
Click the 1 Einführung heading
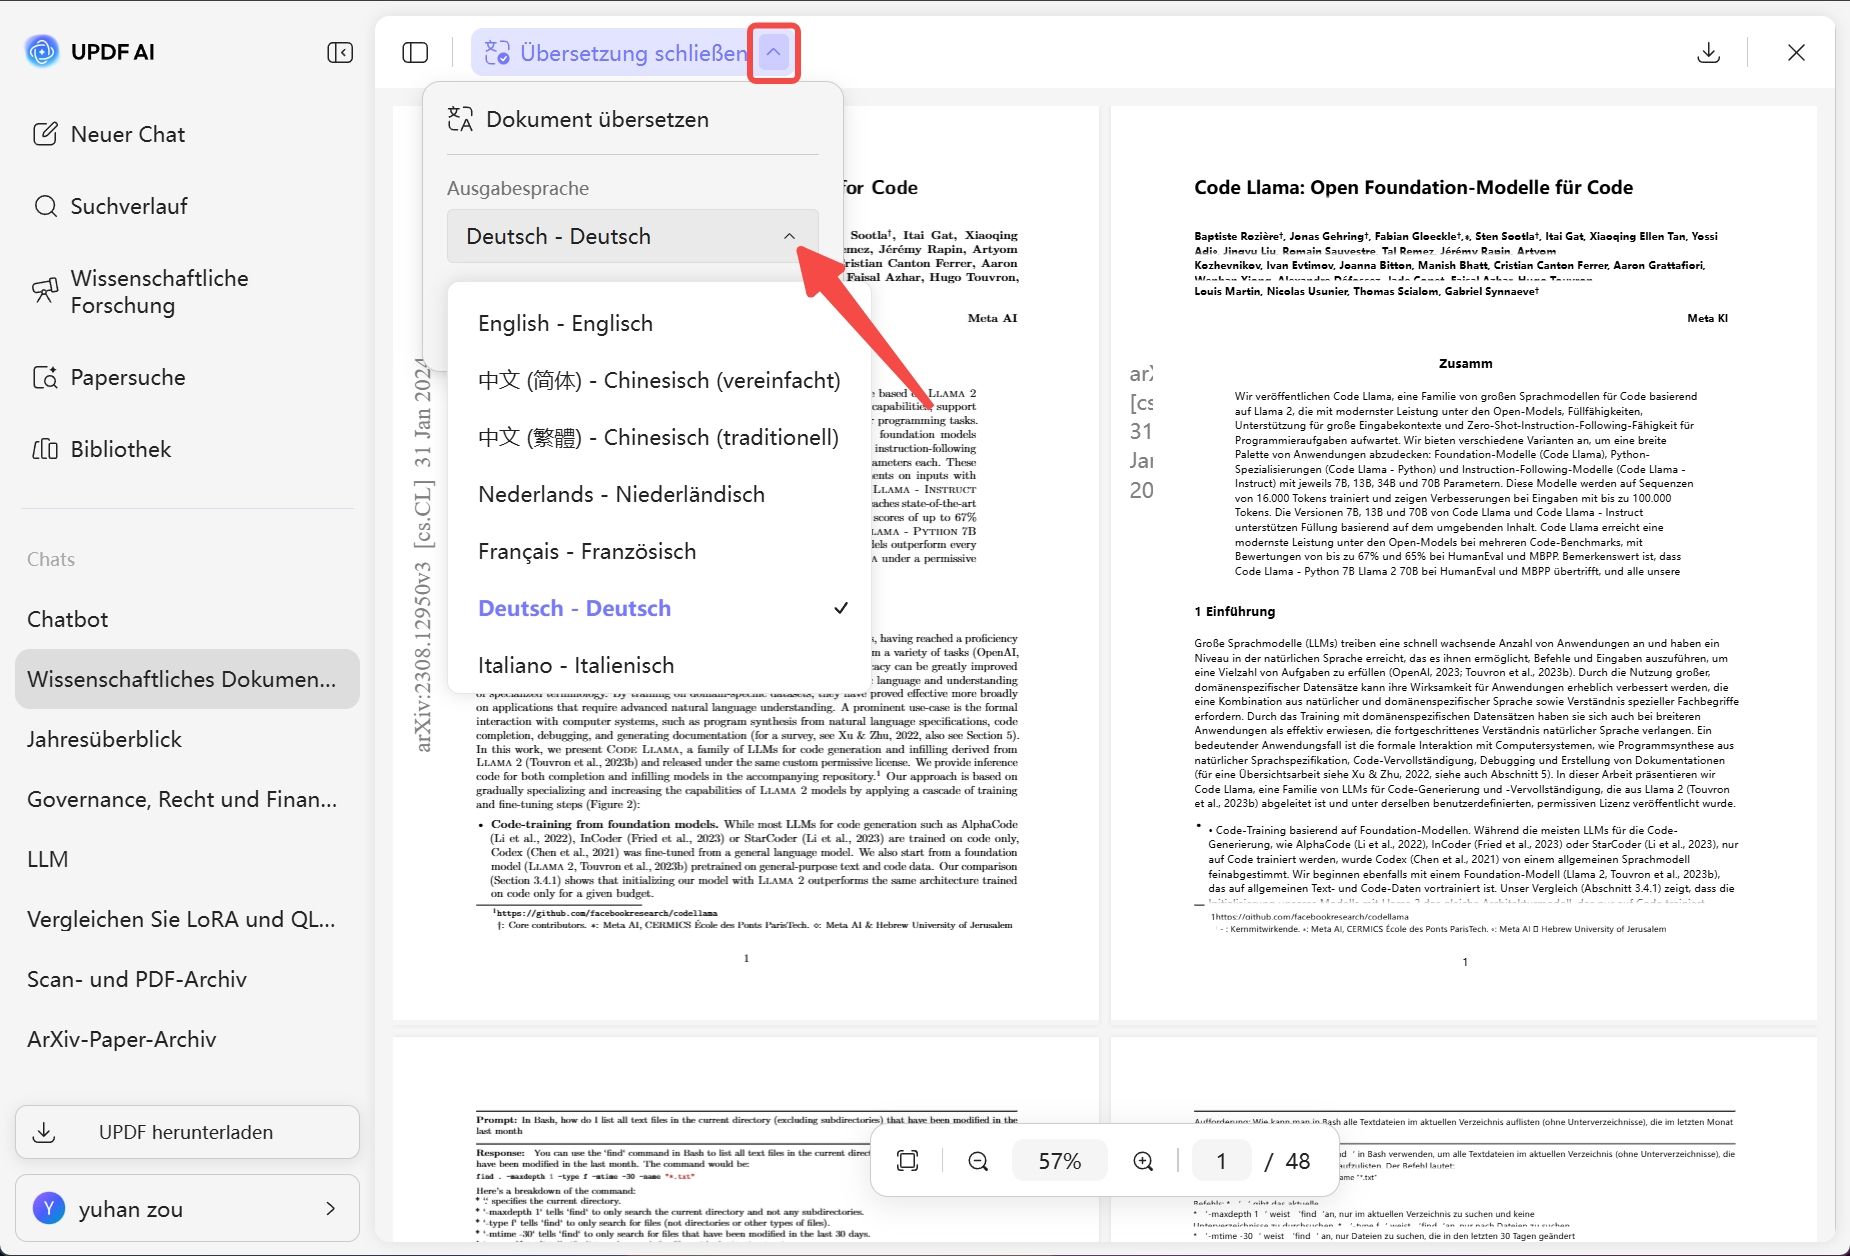(x=1235, y=611)
